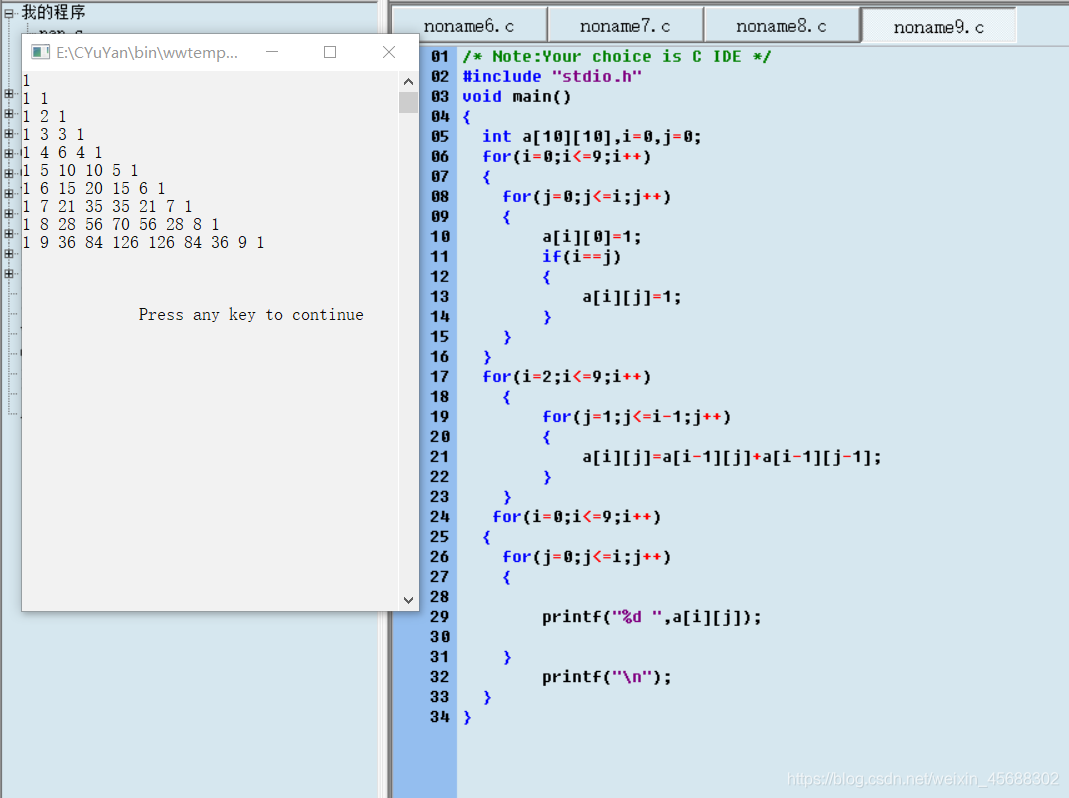Click the 'for(i=2;i<=9;i++)' loop line
This screenshot has height=798, width=1069.
click(x=567, y=376)
